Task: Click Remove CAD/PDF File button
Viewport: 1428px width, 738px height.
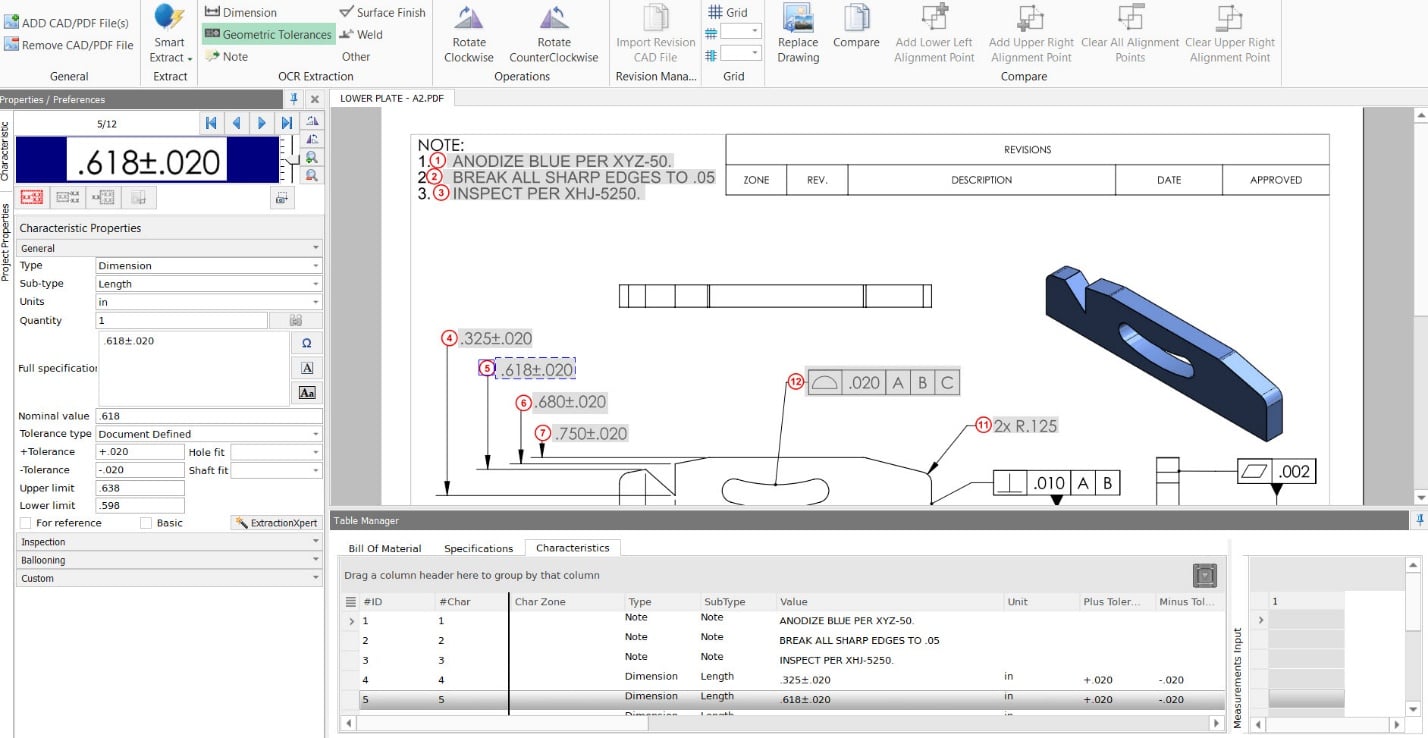Action: click(x=69, y=45)
